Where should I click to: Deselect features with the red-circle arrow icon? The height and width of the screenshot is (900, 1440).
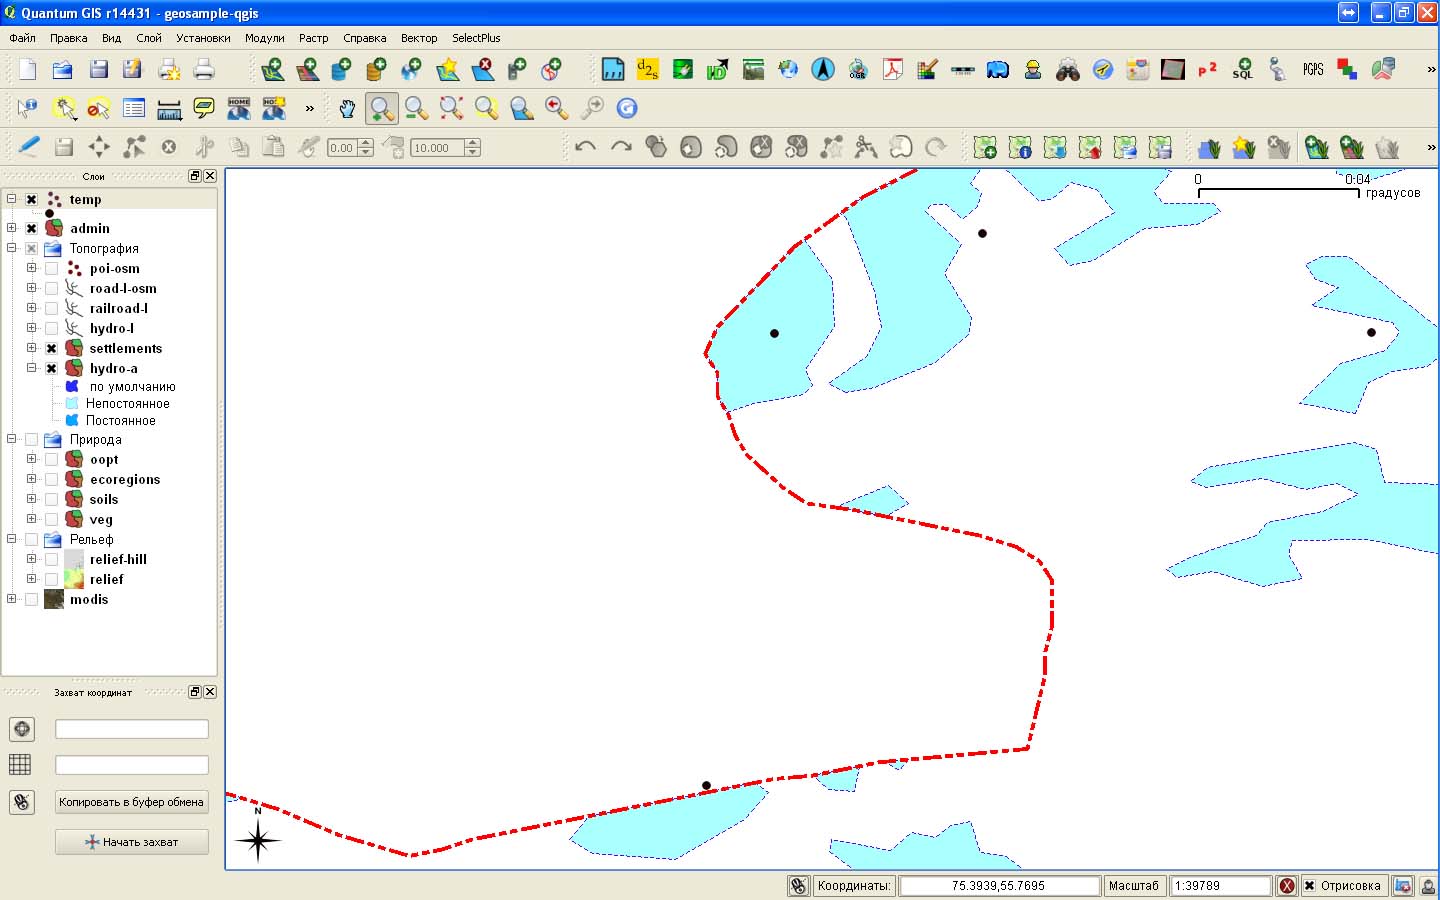pos(98,108)
